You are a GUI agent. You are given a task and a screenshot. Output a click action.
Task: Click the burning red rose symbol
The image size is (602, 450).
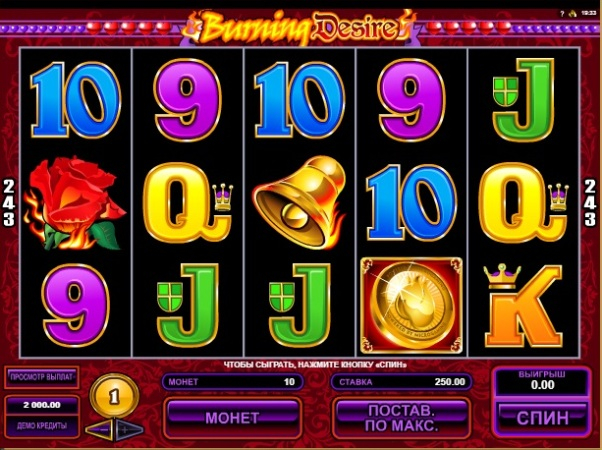(74, 202)
